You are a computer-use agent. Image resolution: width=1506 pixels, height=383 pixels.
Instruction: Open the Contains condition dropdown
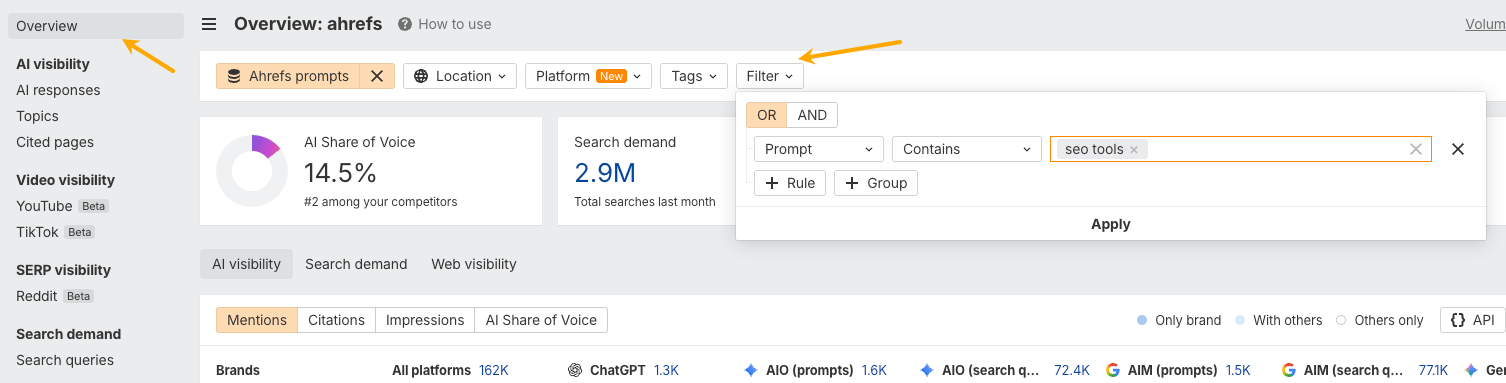click(x=967, y=149)
